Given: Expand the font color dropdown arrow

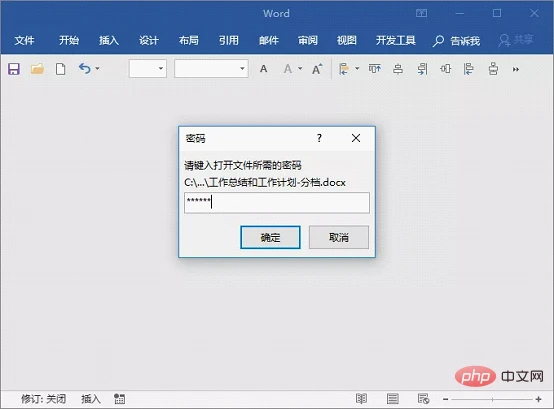Looking at the screenshot, I should [x=300, y=69].
